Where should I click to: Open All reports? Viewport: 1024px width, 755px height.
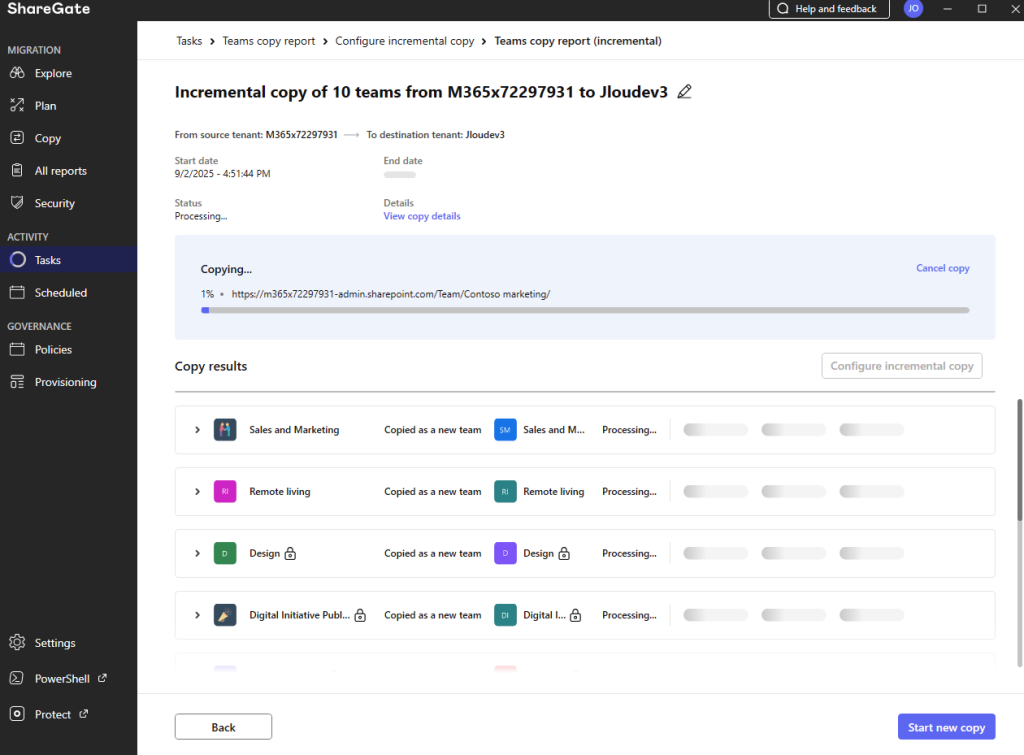click(69, 171)
